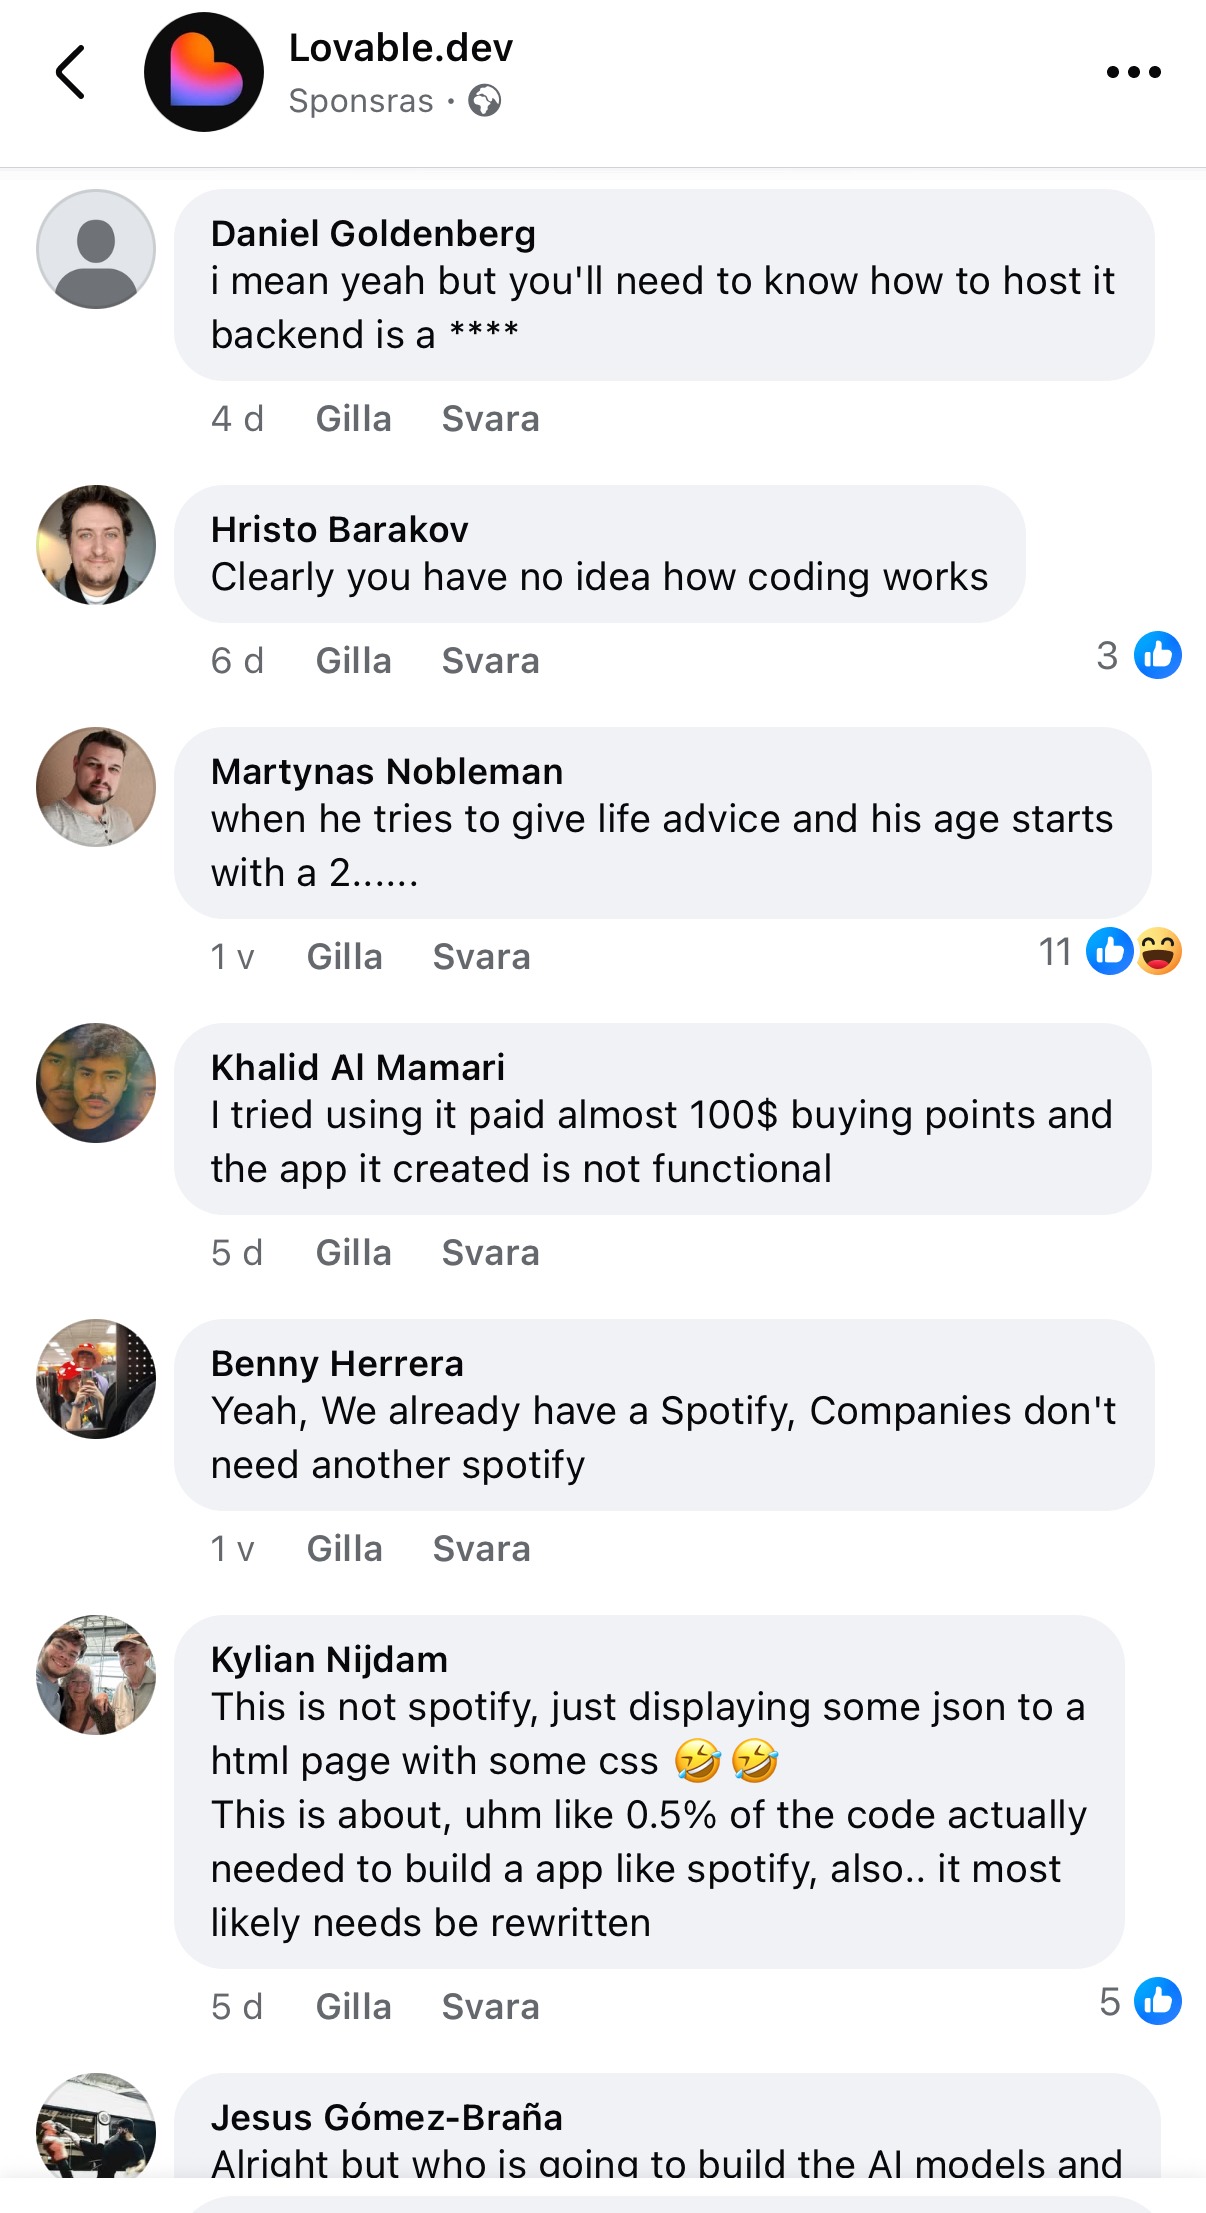1206x2213 pixels.
Task: Tap Svara under Hristo Barakov's comment
Action: pos(490,661)
